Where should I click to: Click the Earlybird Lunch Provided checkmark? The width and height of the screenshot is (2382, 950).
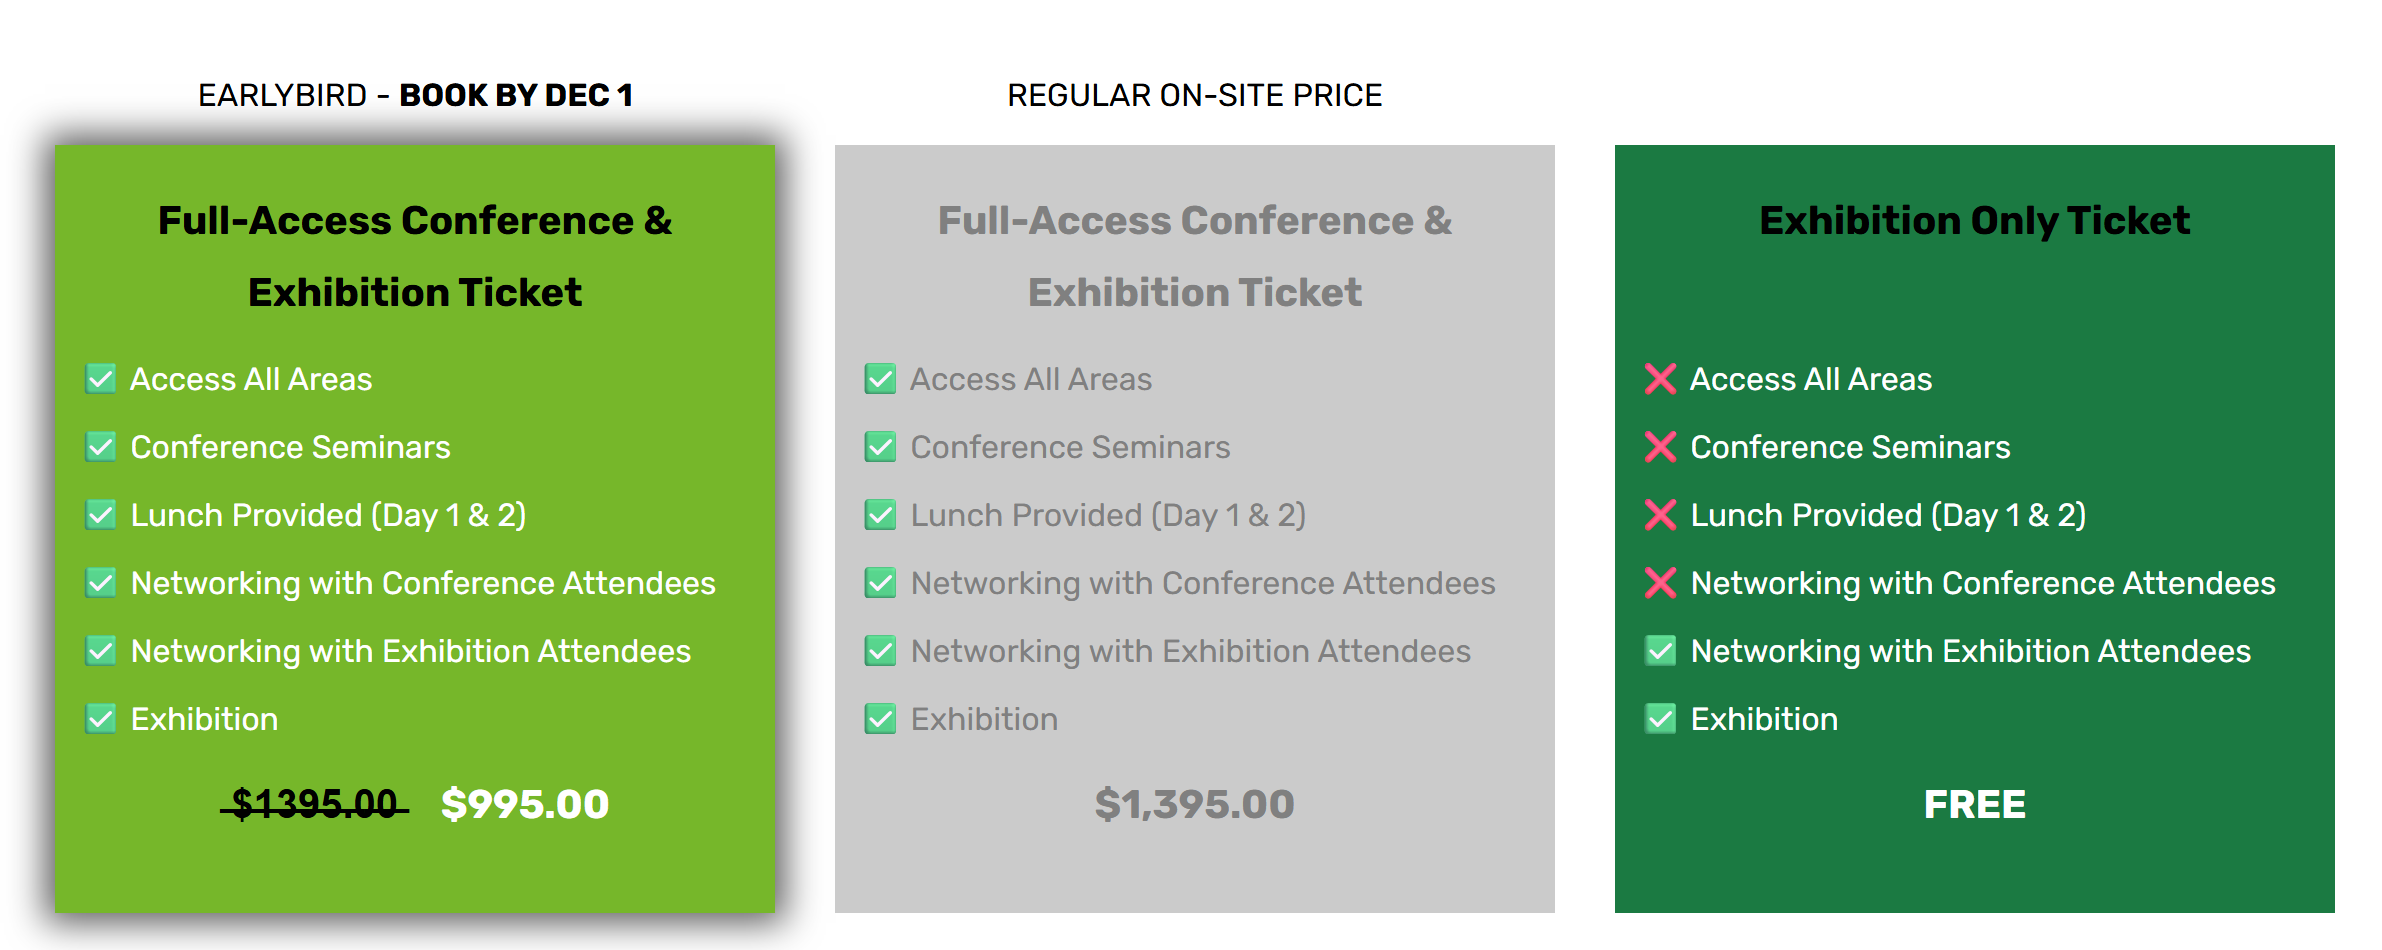[x=100, y=515]
